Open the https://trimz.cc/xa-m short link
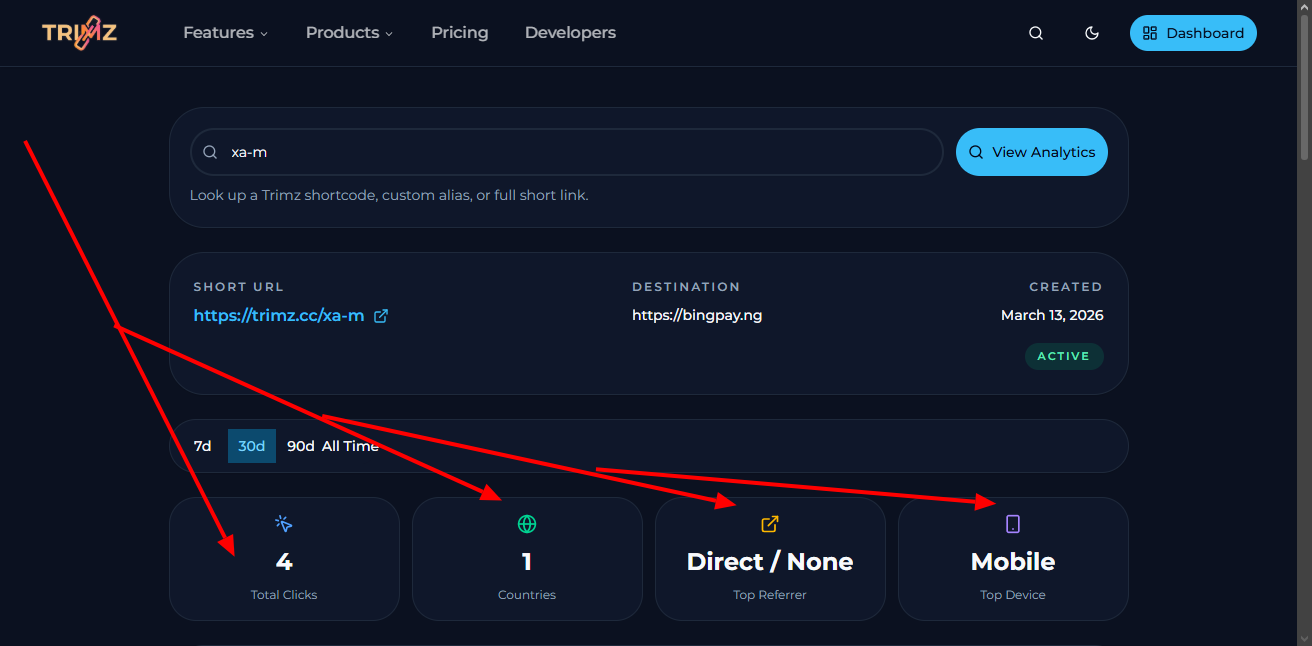Screen dimensions: 1312x646 coord(277,315)
